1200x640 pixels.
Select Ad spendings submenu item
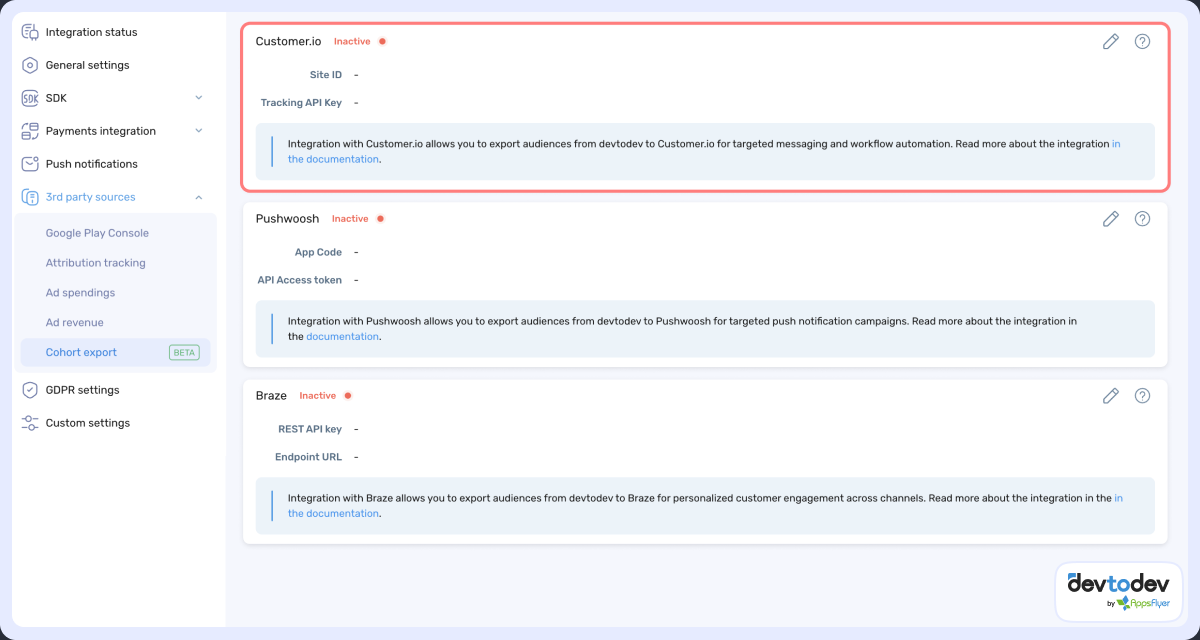click(80, 293)
